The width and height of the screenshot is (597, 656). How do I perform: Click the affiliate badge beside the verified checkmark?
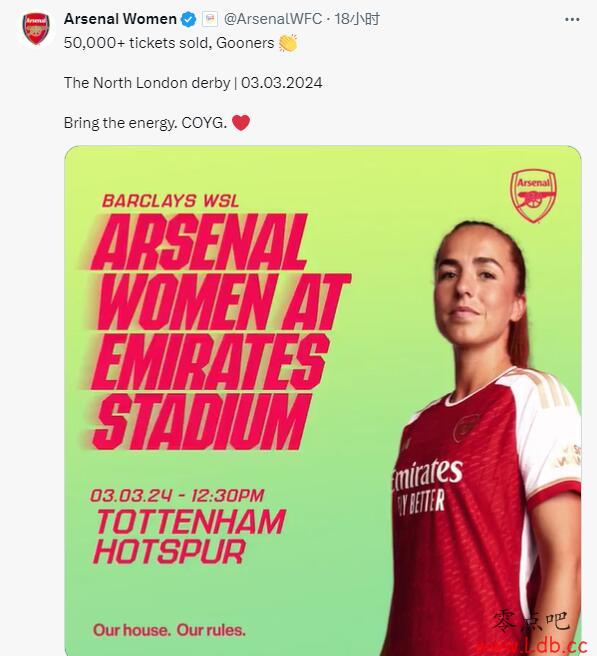[210, 19]
